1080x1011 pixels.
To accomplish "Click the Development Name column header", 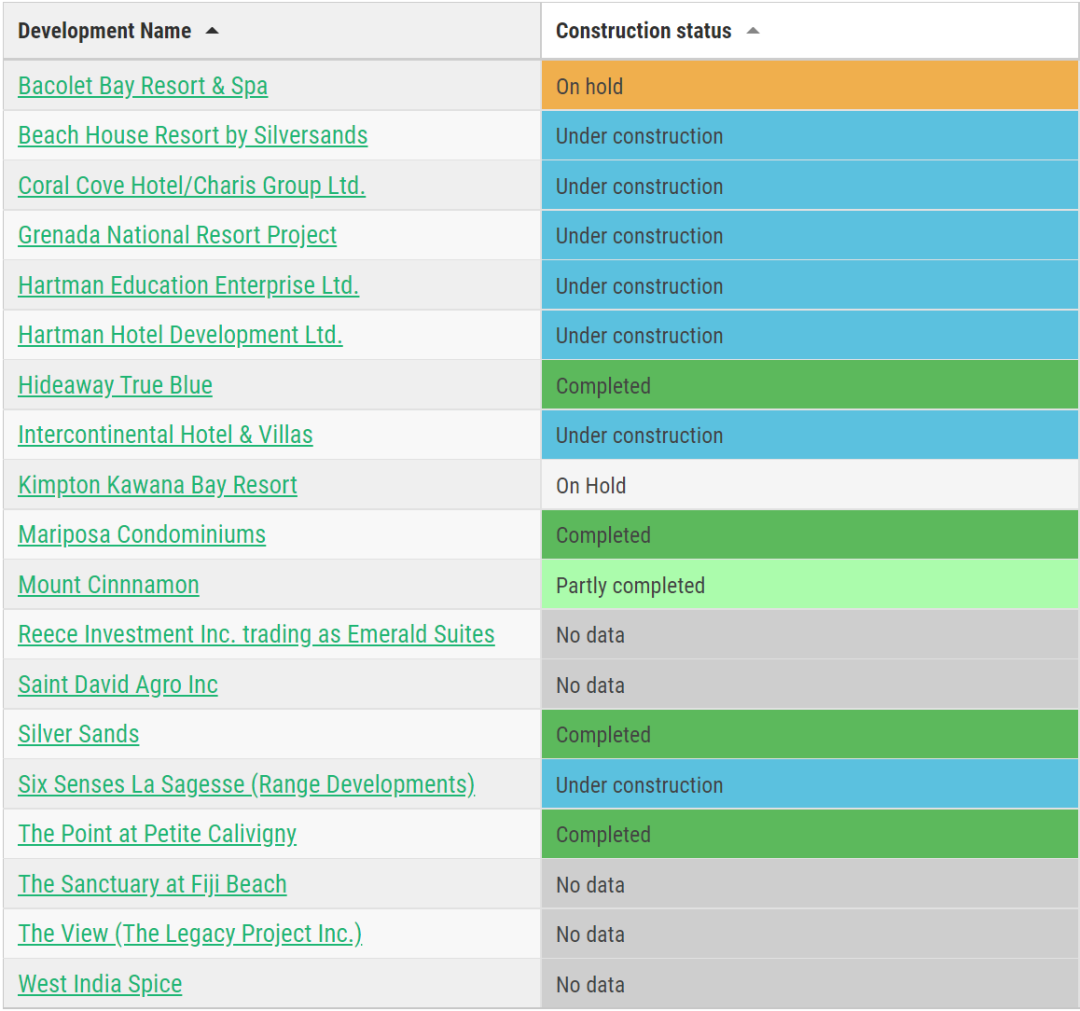I will point(272,31).
